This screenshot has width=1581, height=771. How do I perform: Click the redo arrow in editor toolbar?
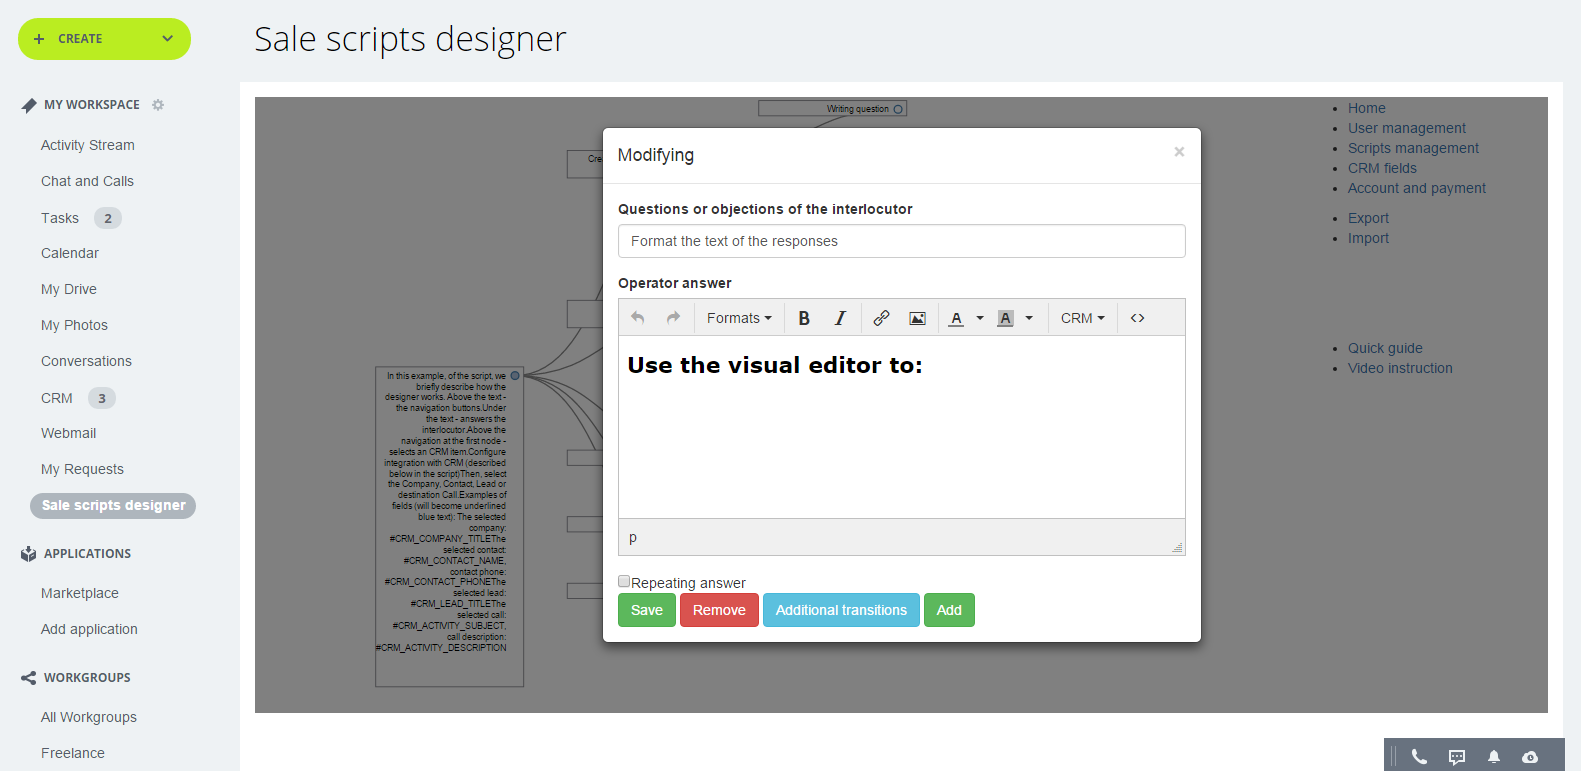(x=673, y=318)
